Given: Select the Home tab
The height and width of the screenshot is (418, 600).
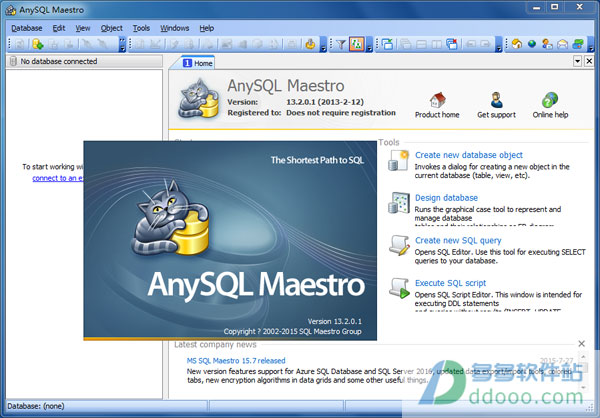Looking at the screenshot, I should pyautogui.click(x=198, y=63).
